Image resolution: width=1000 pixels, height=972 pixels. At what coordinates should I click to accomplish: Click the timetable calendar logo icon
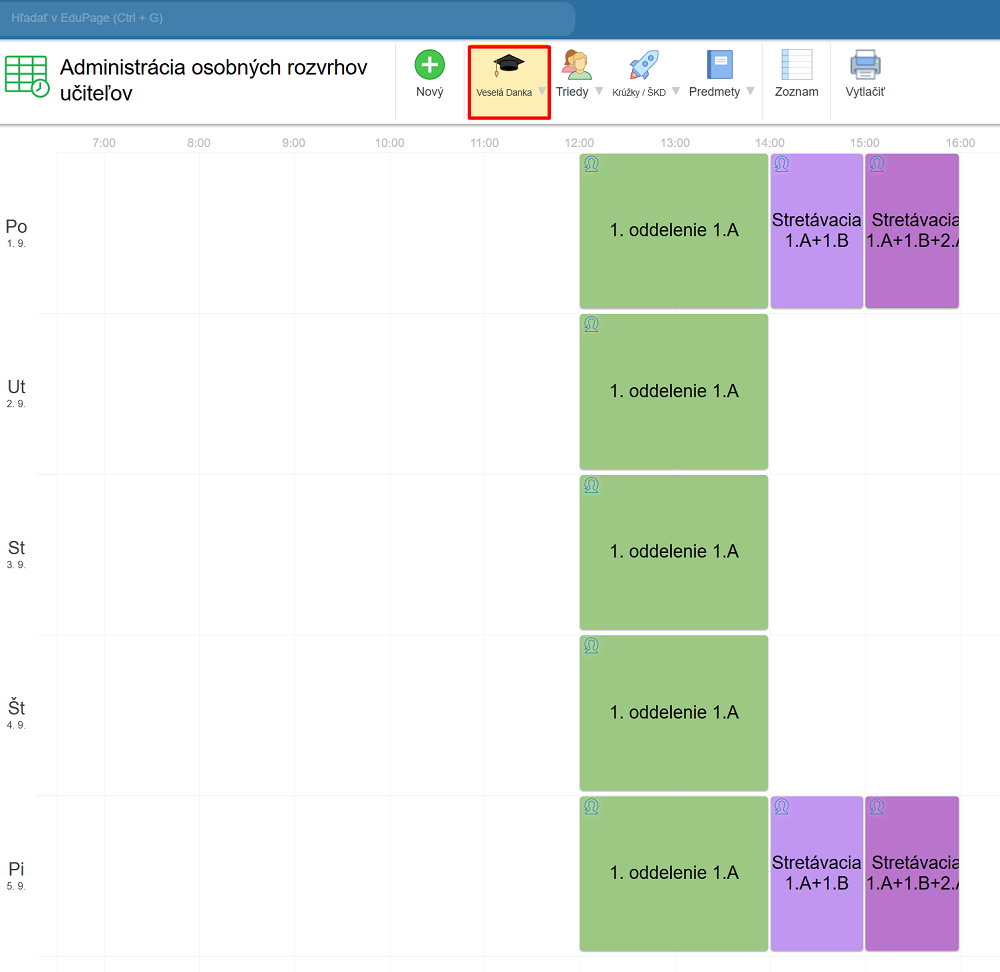[27, 76]
